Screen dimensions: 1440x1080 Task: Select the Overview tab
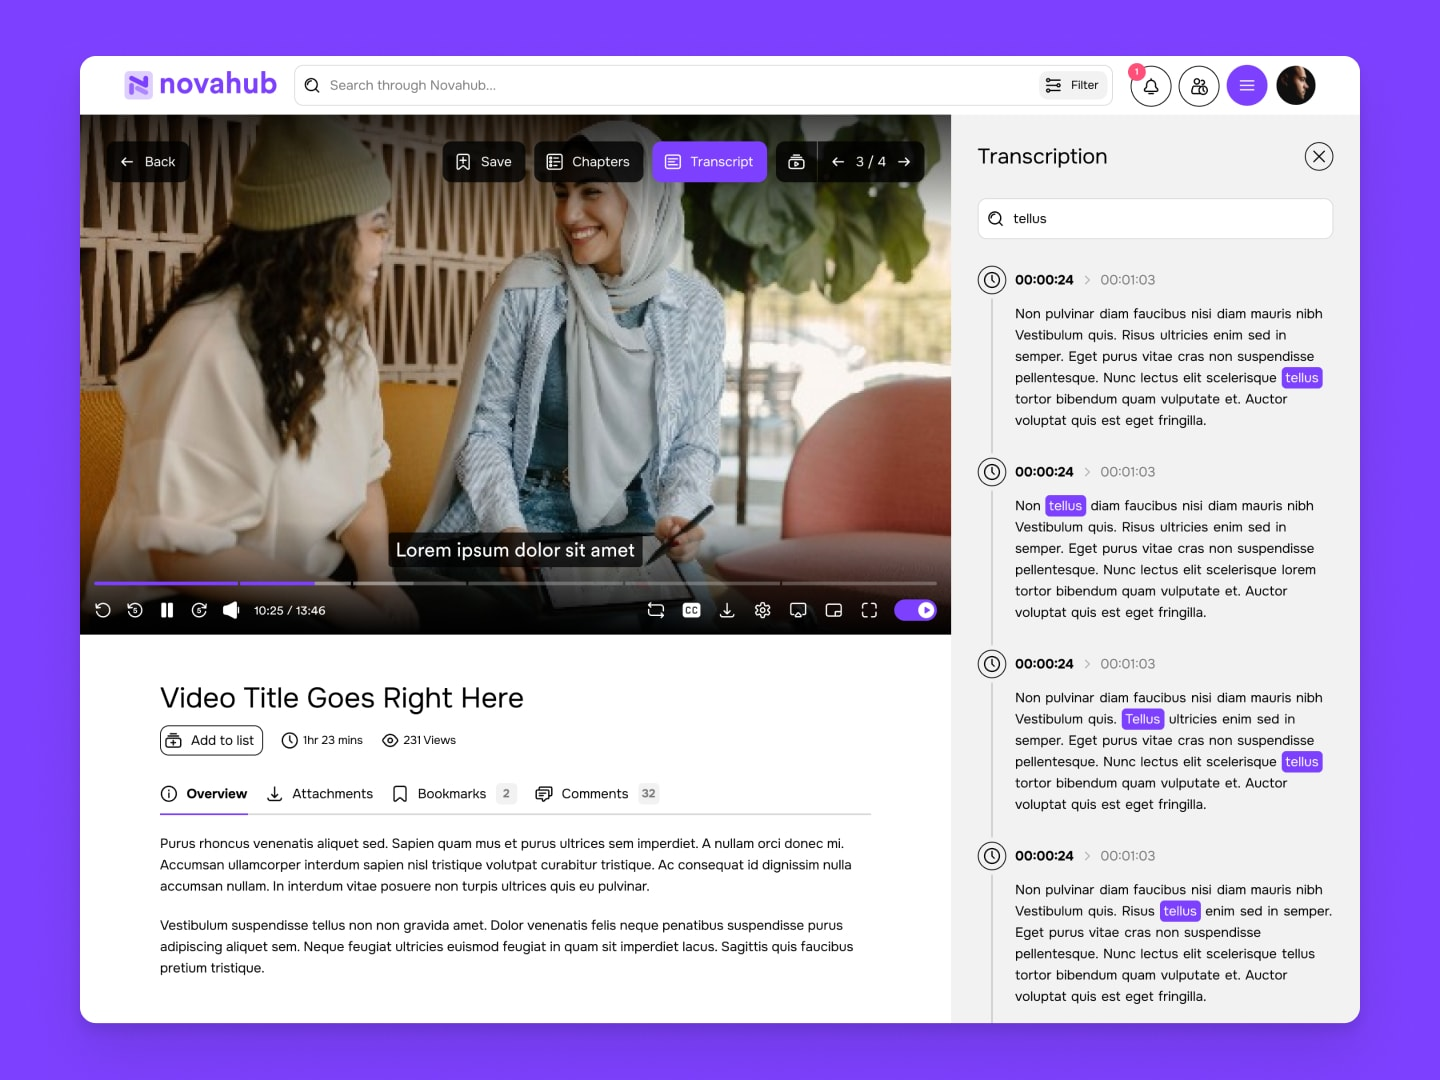coord(204,794)
